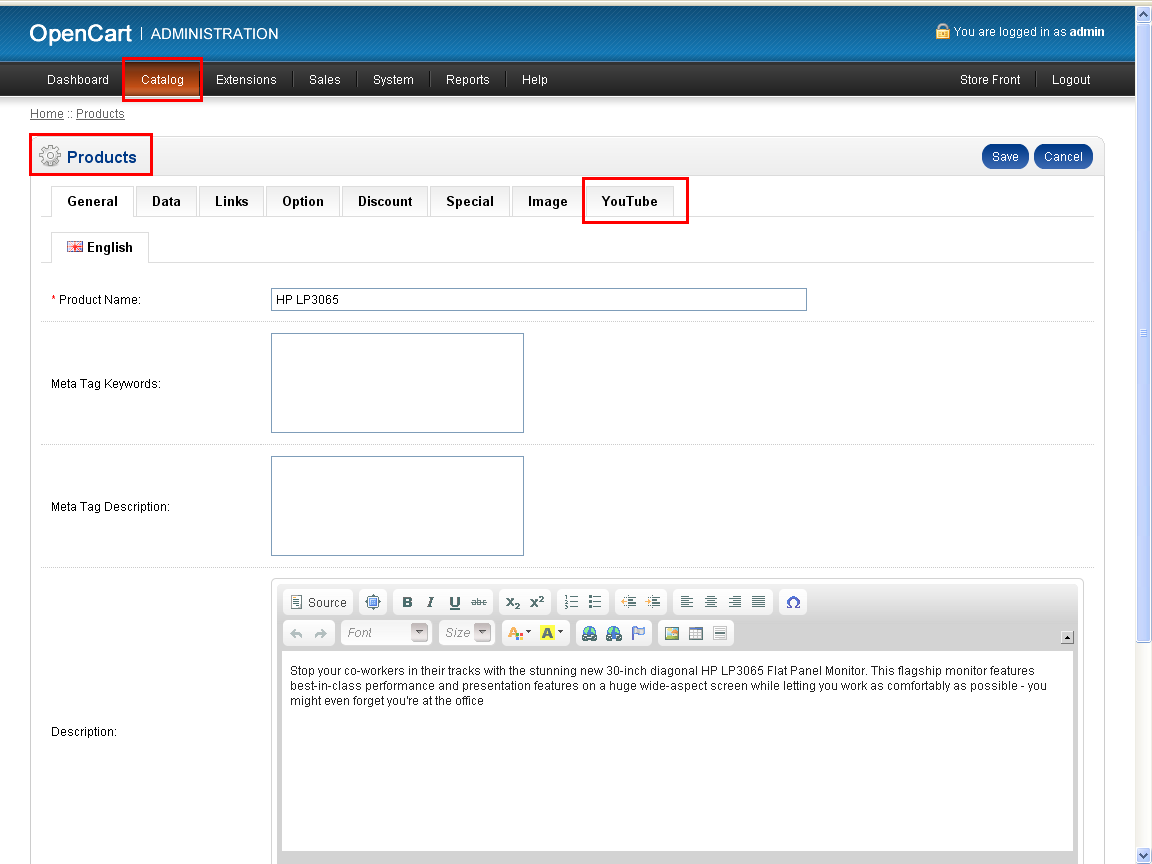Toggle bold formatting
This screenshot has width=1152, height=864.
pos(407,602)
